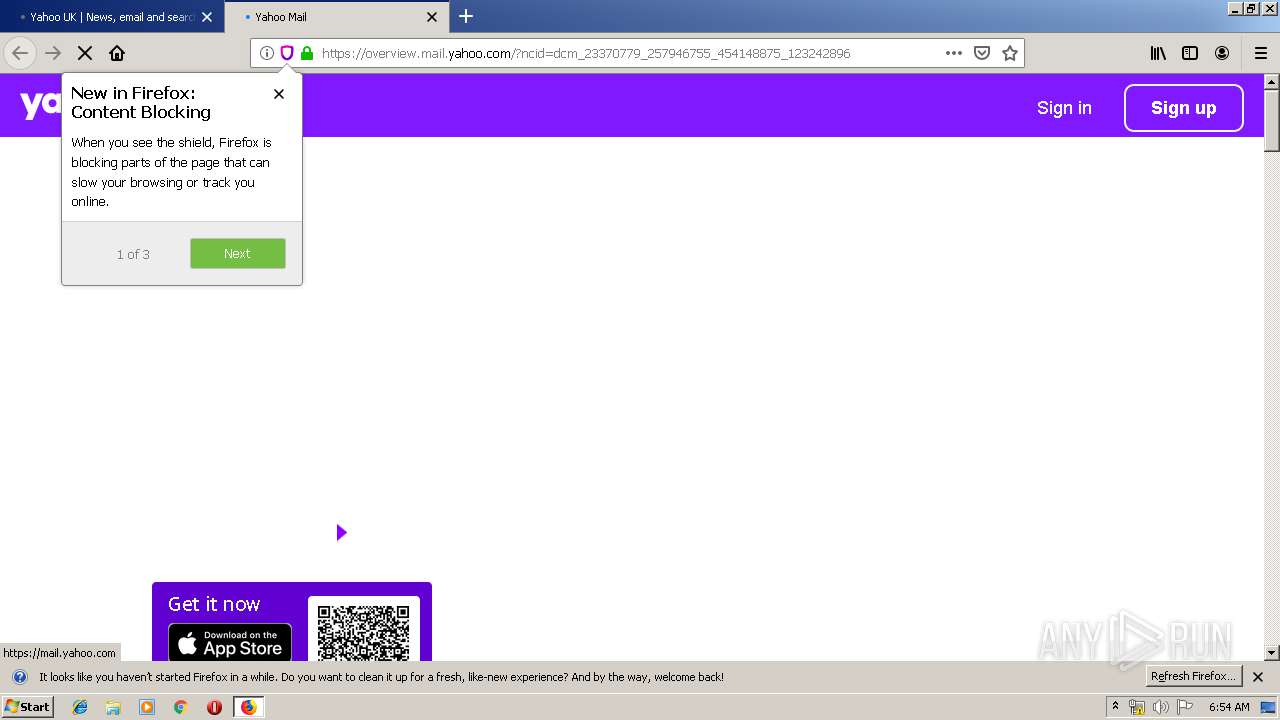
Task: Close the Yahoo Mail tab
Action: point(432,17)
